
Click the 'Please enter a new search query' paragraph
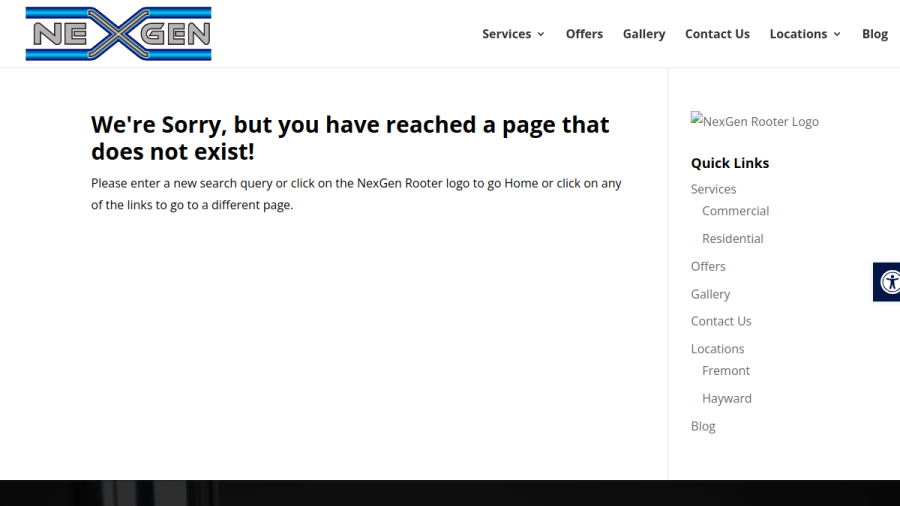(356, 194)
